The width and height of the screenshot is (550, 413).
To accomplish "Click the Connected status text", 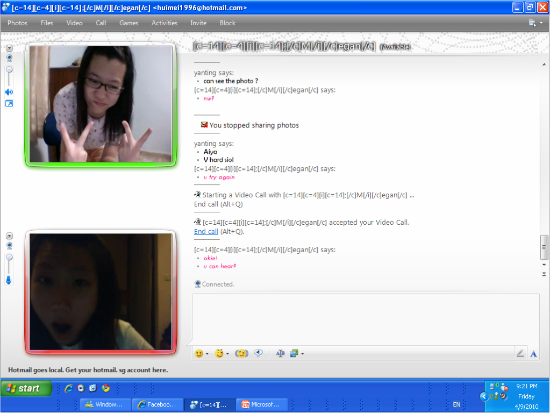I will click(x=218, y=284).
